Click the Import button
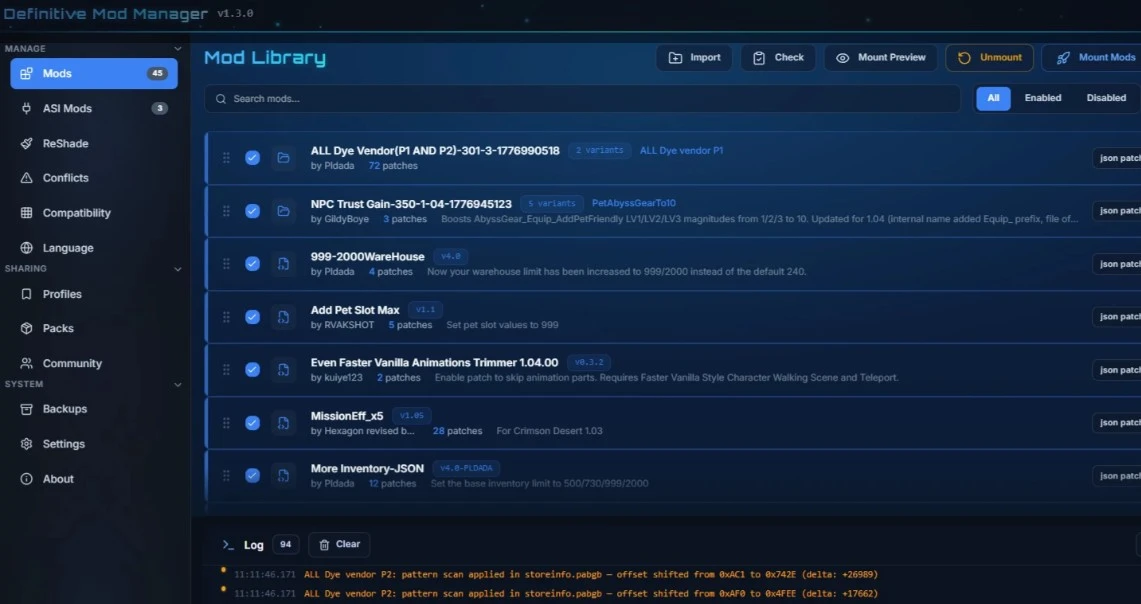Screen dimensions: 1141x604 click(x=693, y=57)
